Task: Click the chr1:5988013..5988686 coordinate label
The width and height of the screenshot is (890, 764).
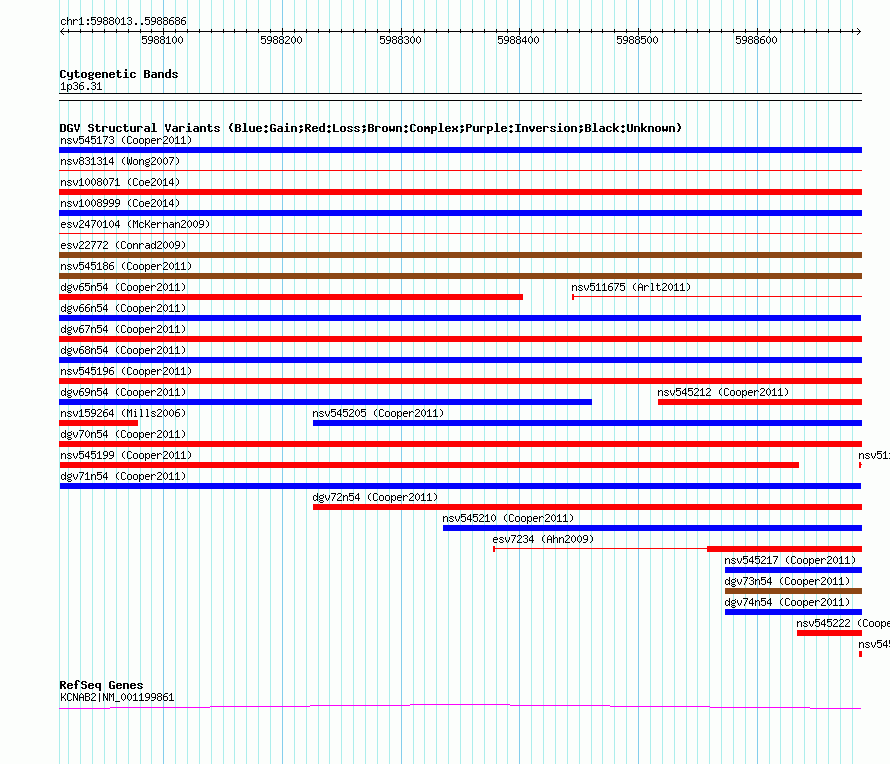Action: [x=123, y=21]
